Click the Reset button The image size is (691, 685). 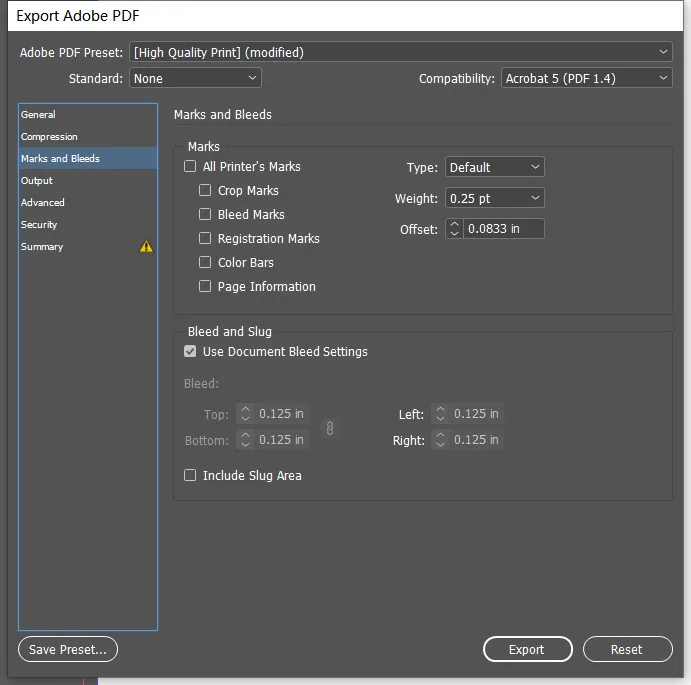coord(628,649)
